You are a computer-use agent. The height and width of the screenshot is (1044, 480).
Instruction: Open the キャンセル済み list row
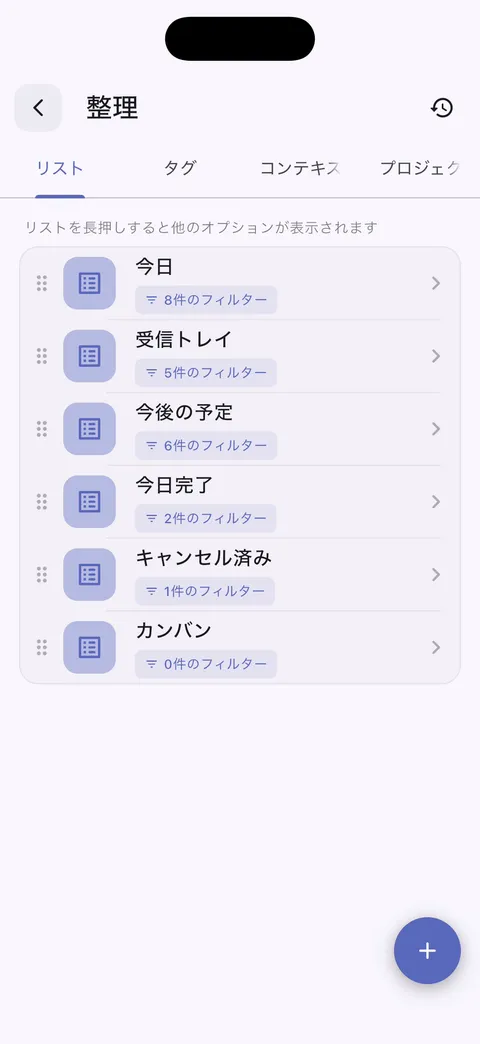click(x=240, y=575)
